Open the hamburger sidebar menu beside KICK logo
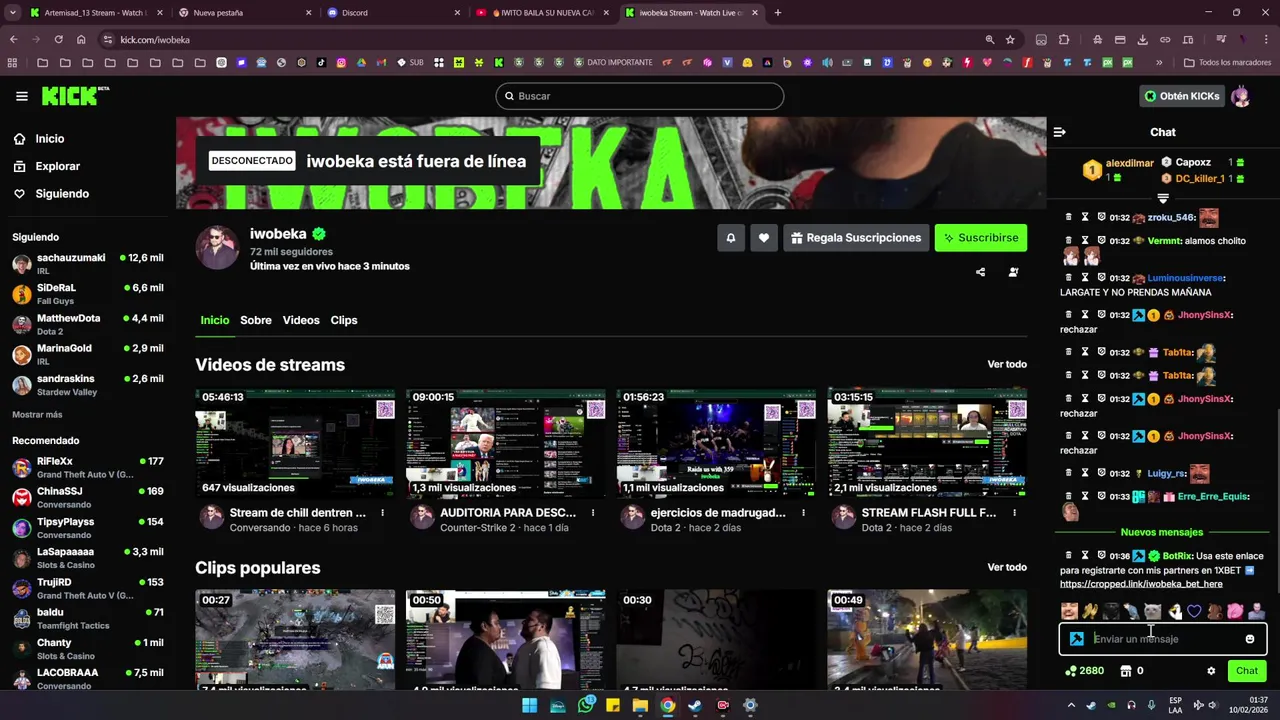The height and width of the screenshot is (720, 1280). (x=22, y=96)
